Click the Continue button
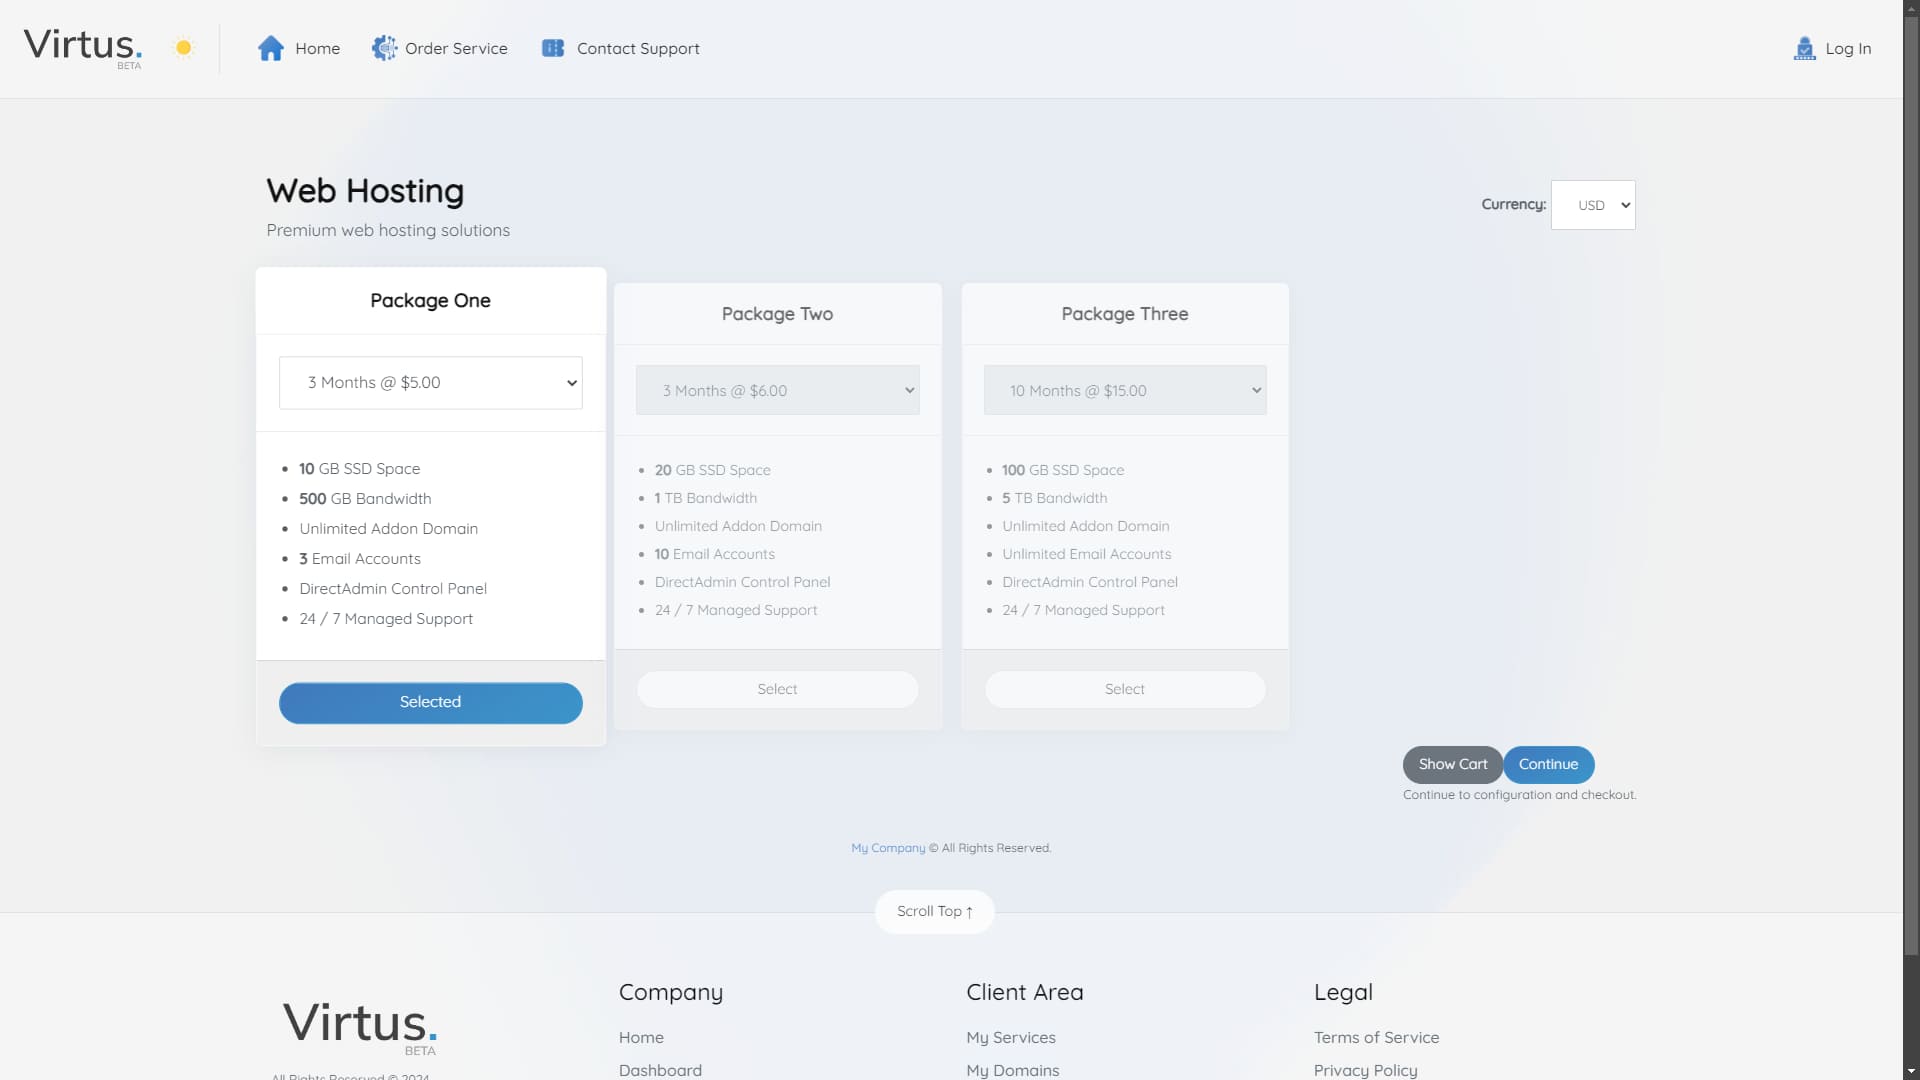1920x1080 pixels. click(x=1549, y=764)
